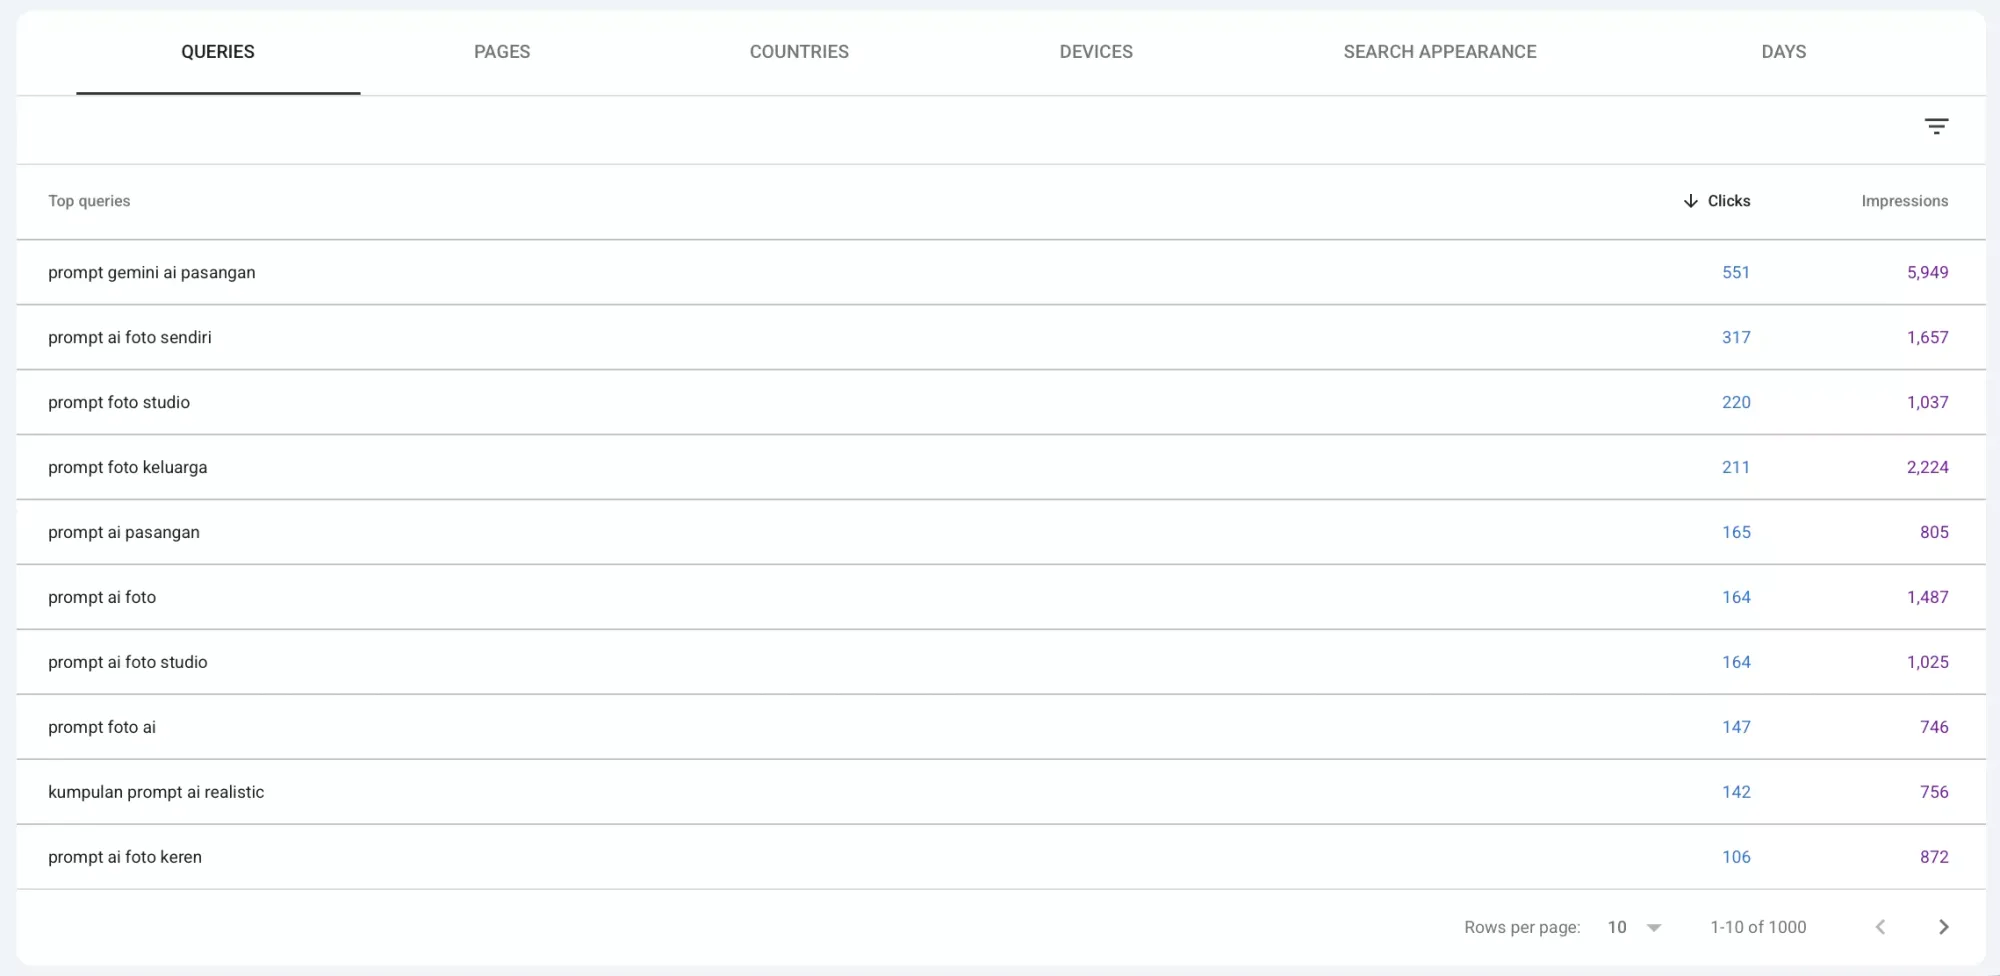This screenshot has height=976, width=2000.
Task: Click the 220 clicks value
Action: pyautogui.click(x=1736, y=402)
